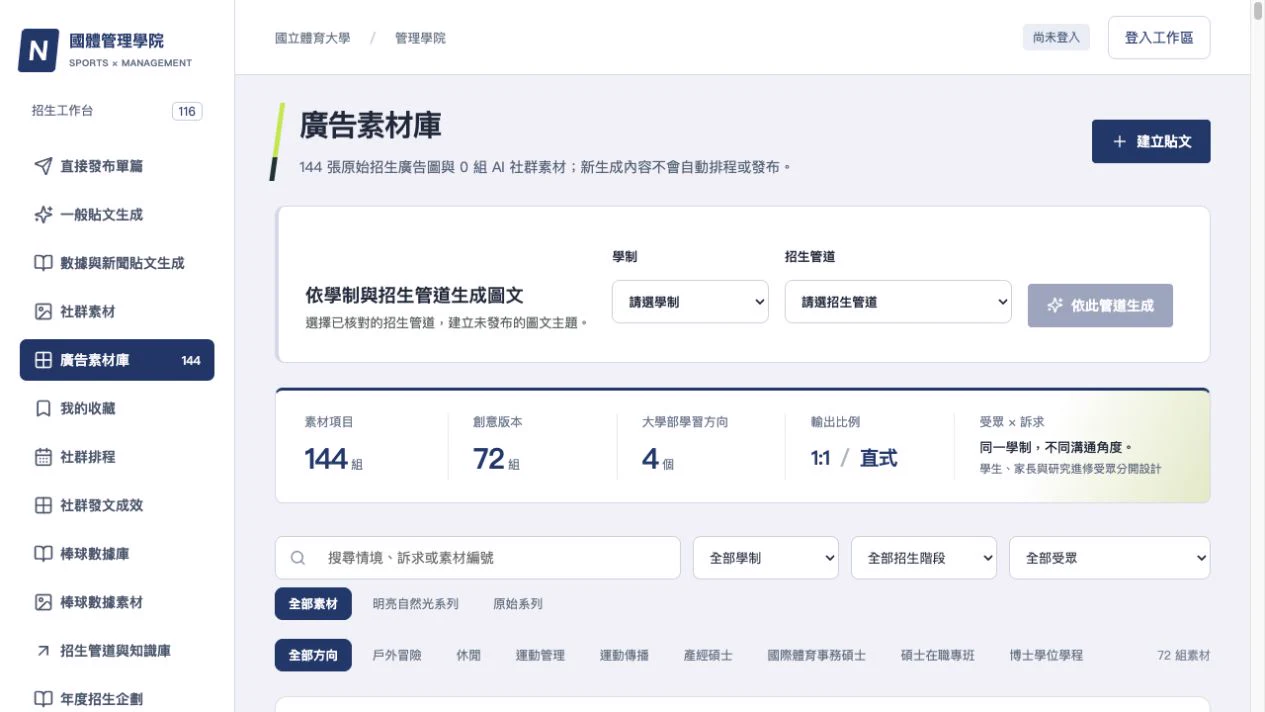The width and height of the screenshot is (1265, 712).
Task: Switch to 原始系列 tab
Action: pos(518,604)
